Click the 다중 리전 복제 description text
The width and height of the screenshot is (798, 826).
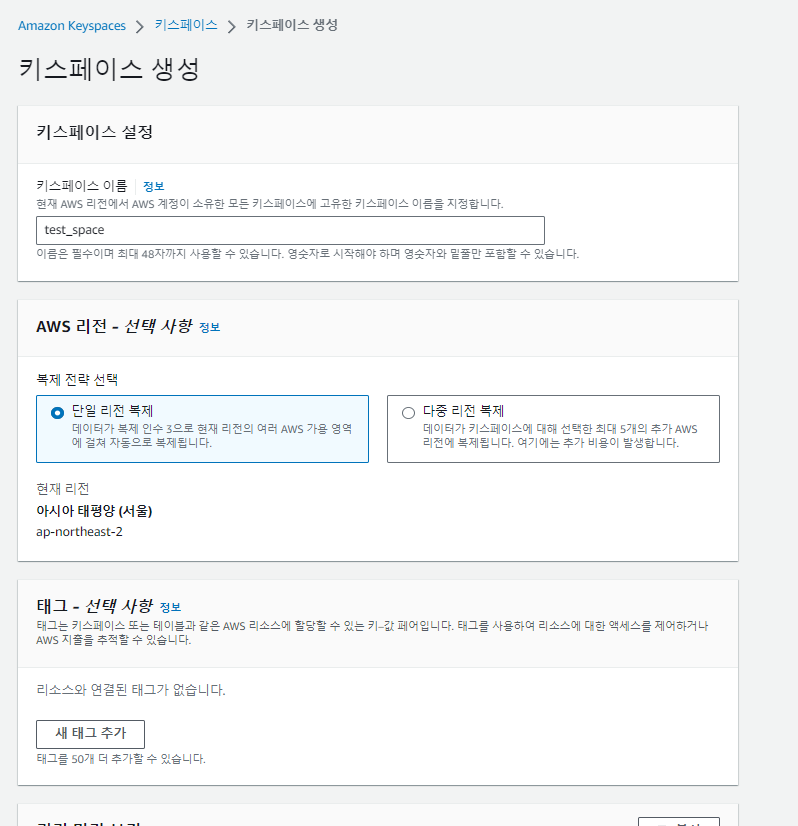click(x=560, y=435)
